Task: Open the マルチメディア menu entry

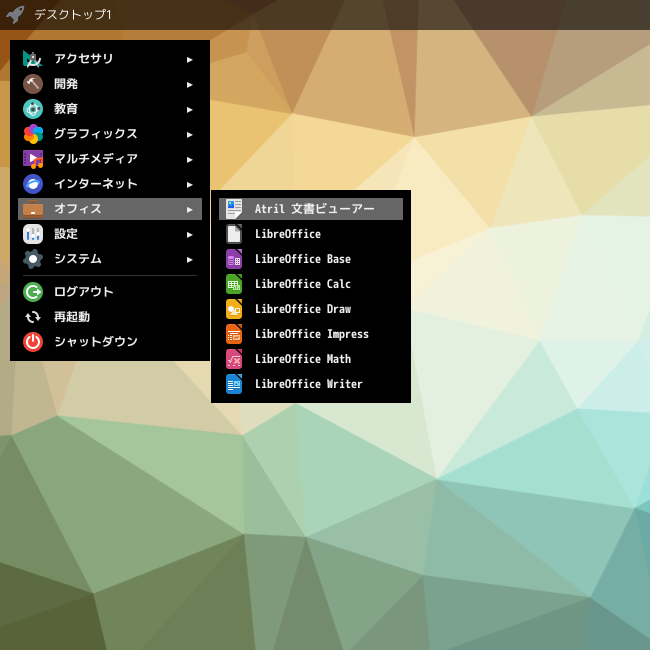Action: tap(110, 159)
